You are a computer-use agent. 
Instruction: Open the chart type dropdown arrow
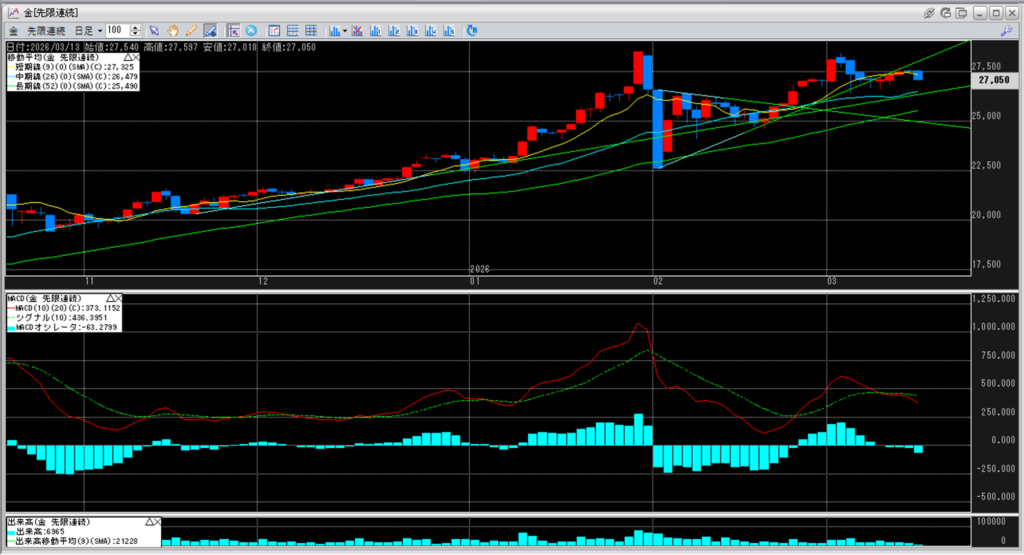click(344, 31)
